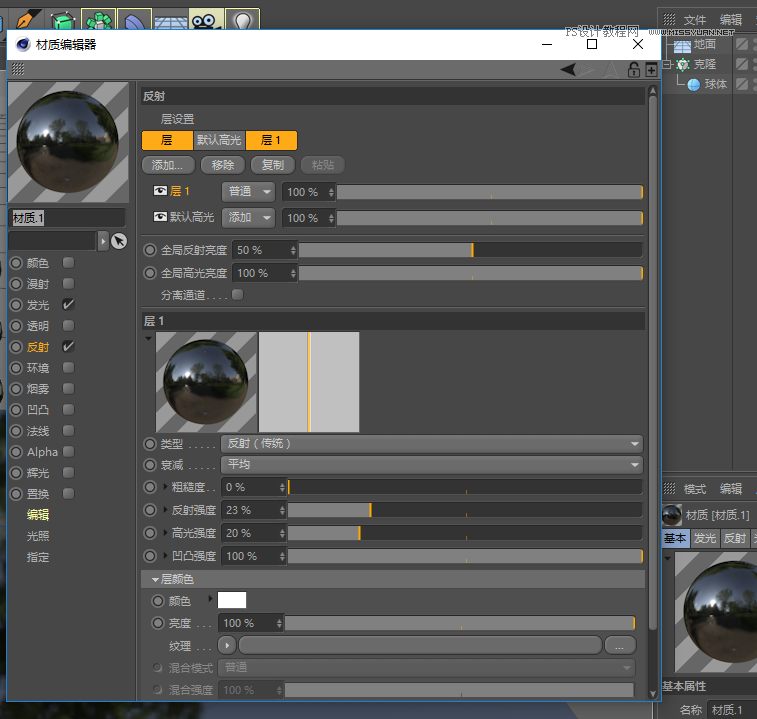
Task: Toggle visibility eye of 层 1 layer
Action: [160, 191]
